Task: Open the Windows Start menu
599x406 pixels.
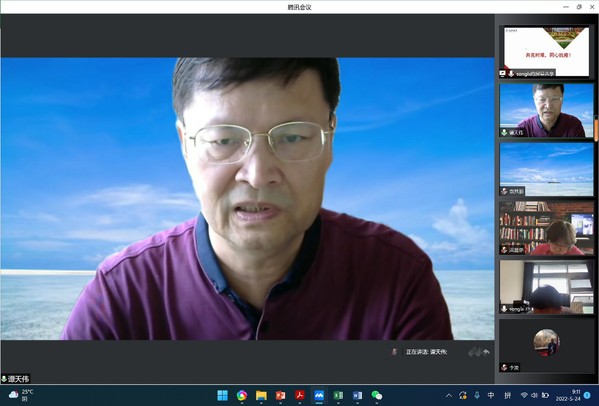Action: (222, 395)
